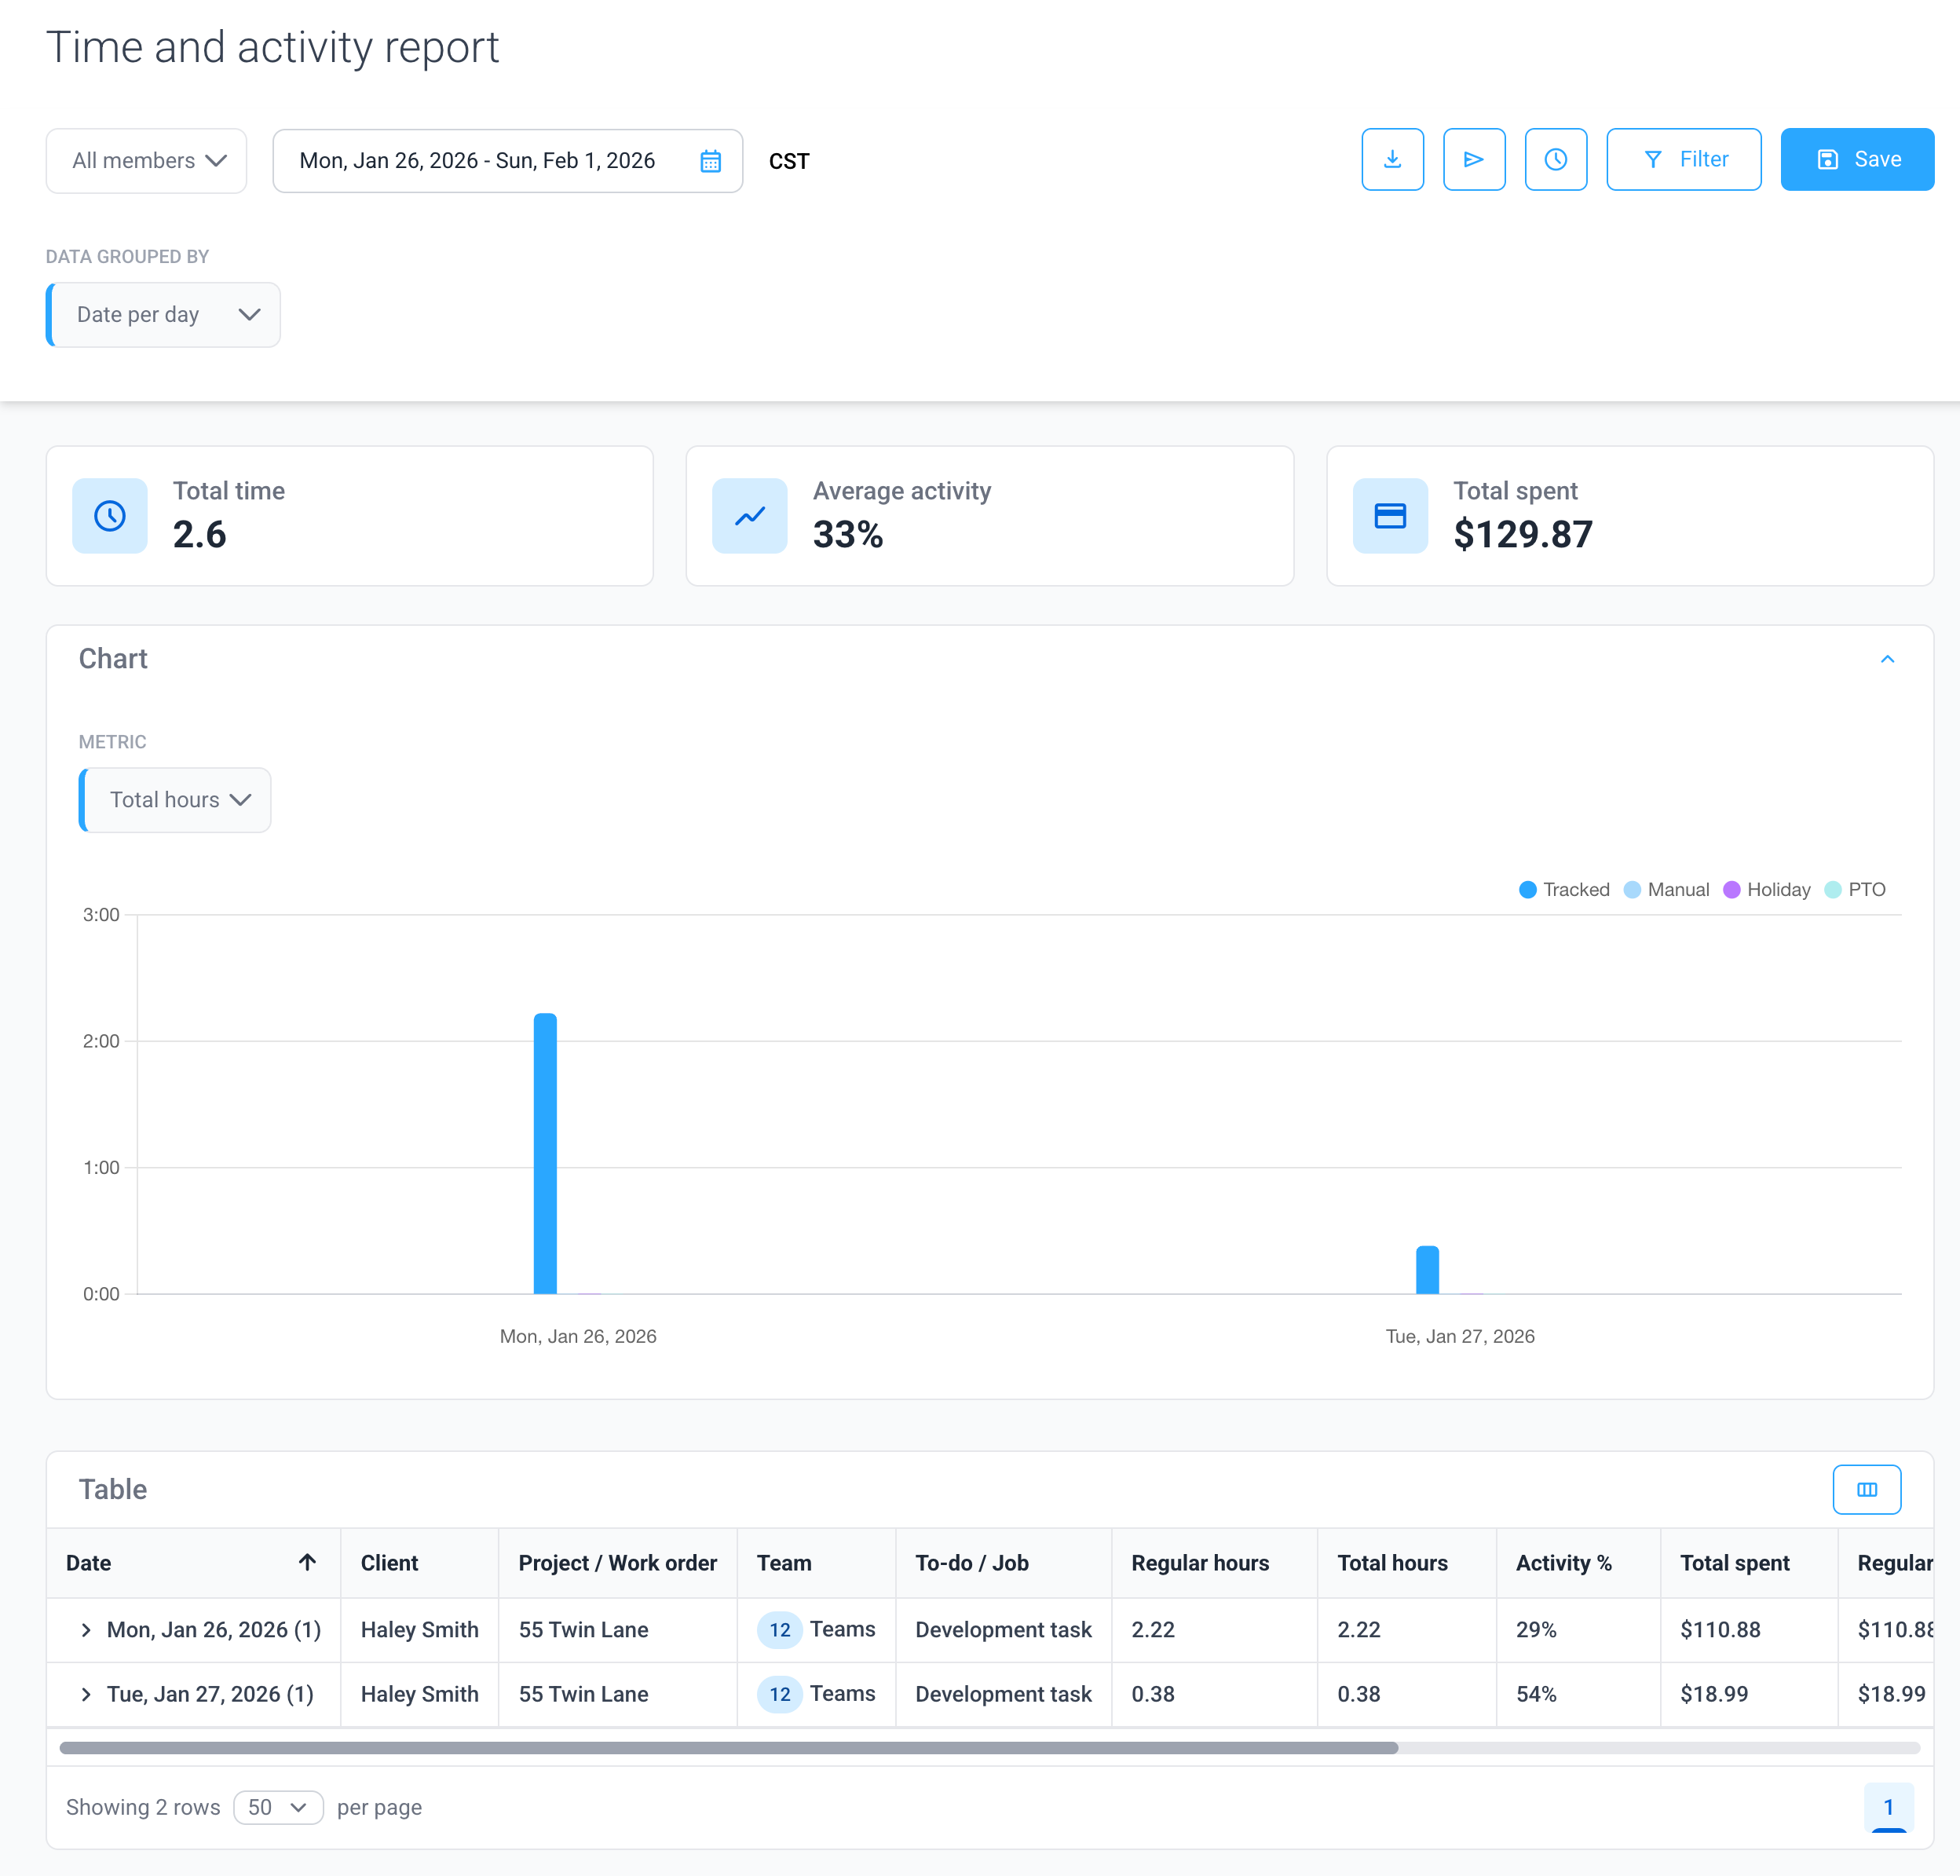The width and height of the screenshot is (1960, 1876).
Task: Click the Total spent card icon
Action: [x=1389, y=516]
